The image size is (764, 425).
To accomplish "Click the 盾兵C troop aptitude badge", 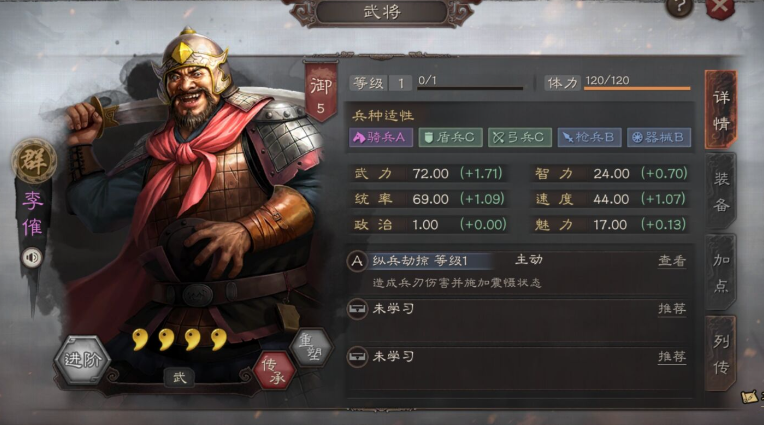I will coord(450,137).
